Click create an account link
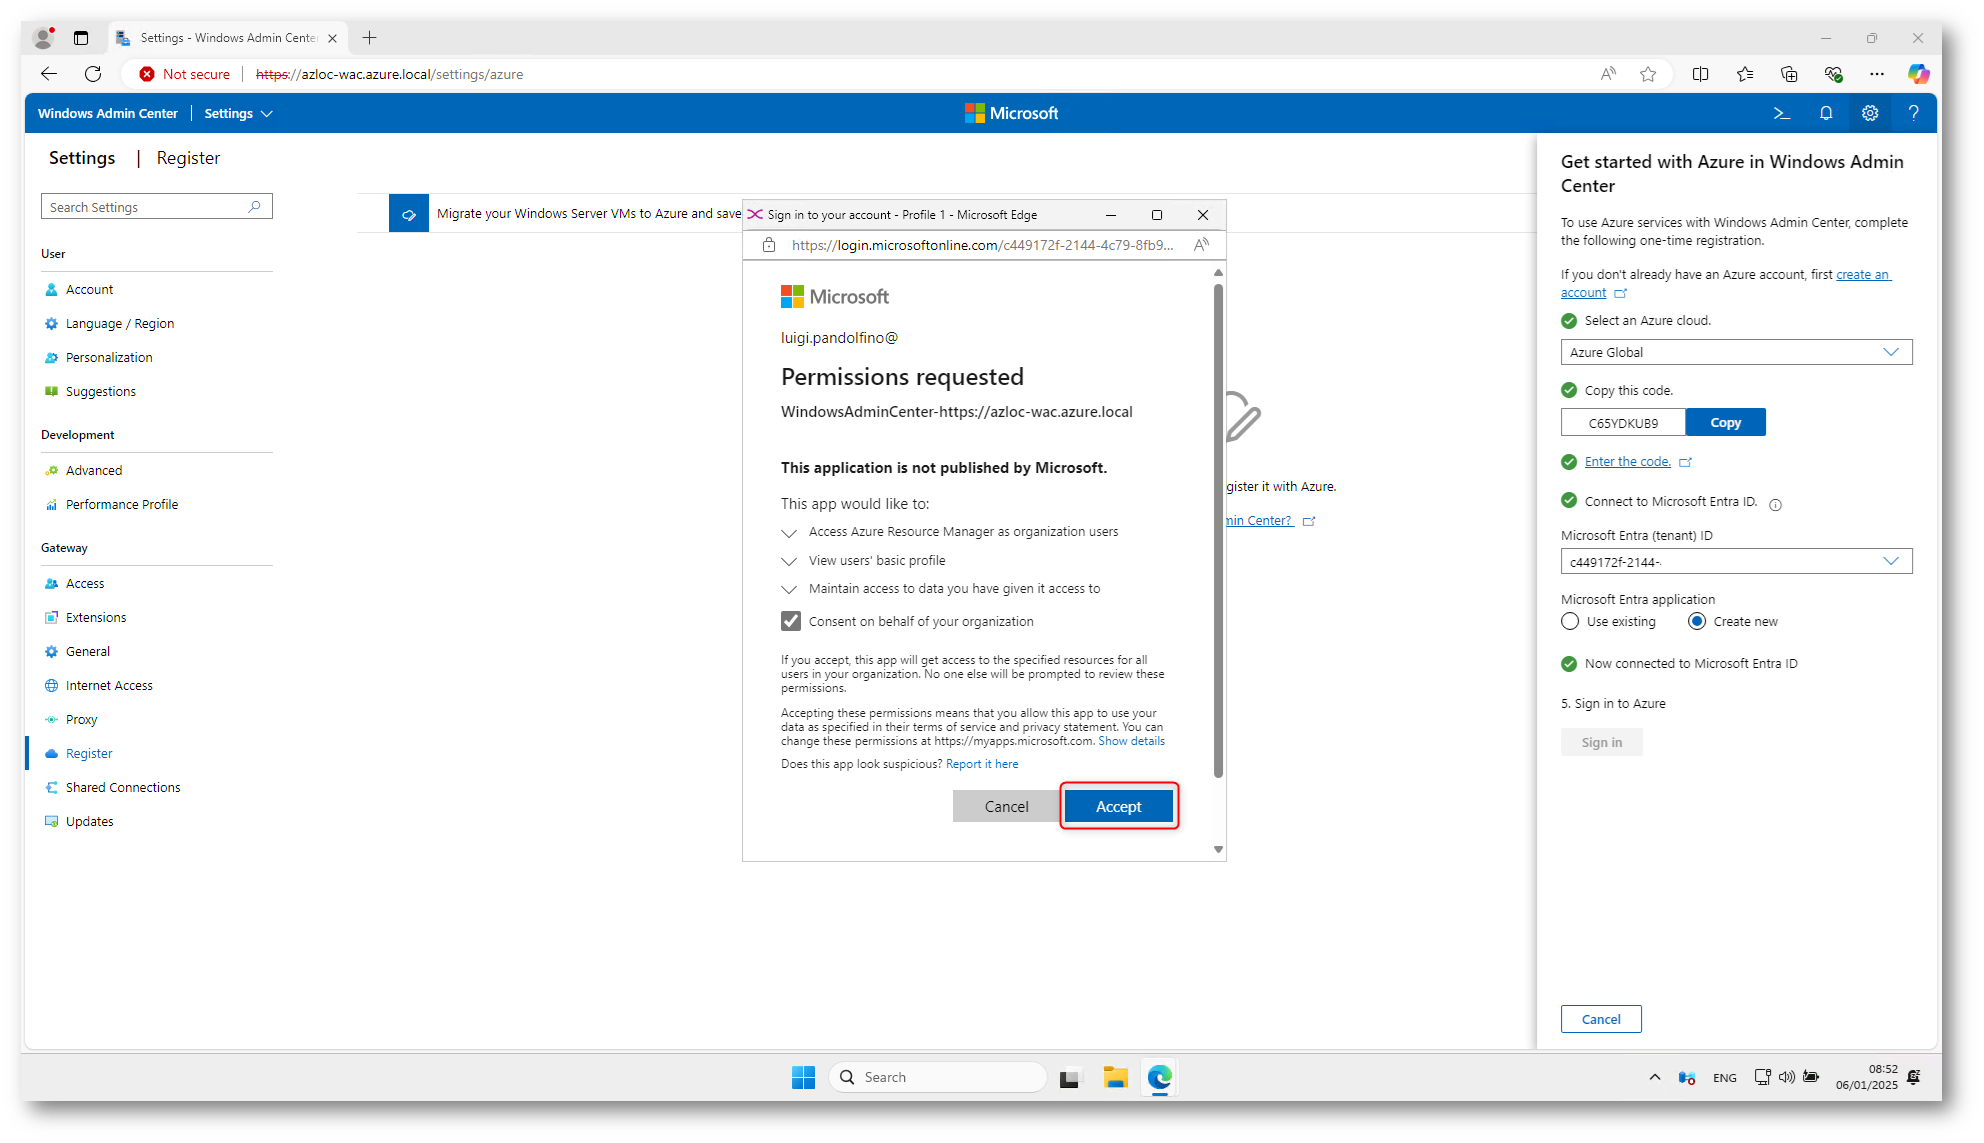 tap(1725, 283)
